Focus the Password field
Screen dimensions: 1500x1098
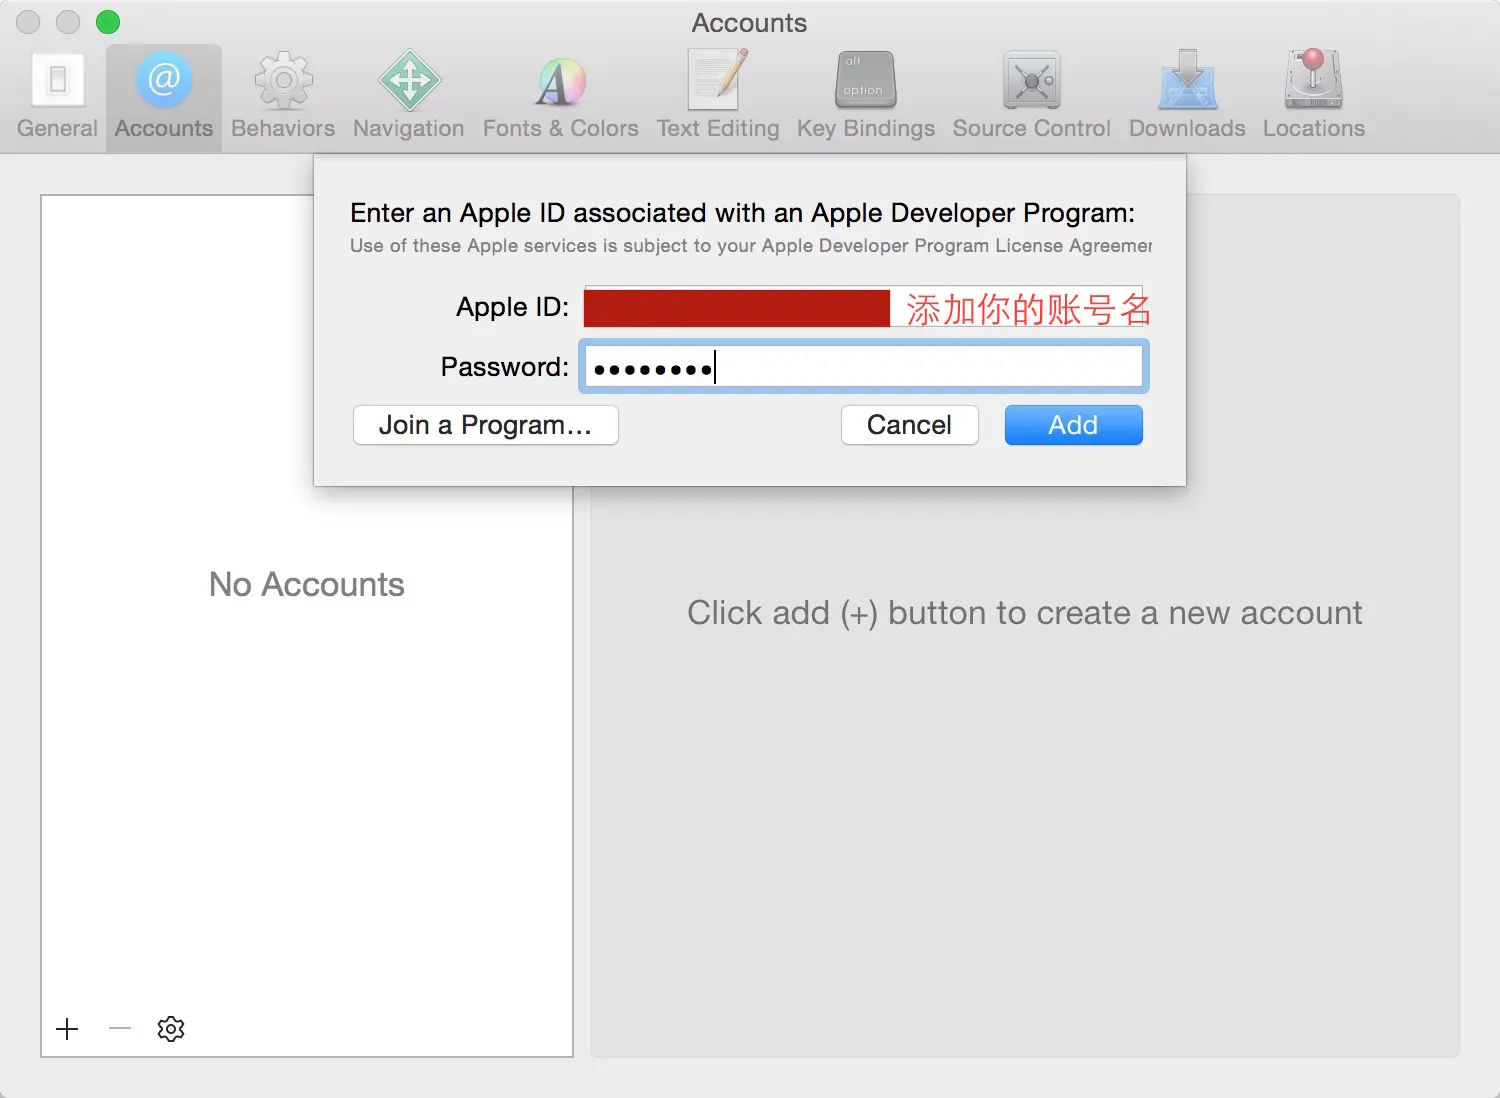pos(863,367)
